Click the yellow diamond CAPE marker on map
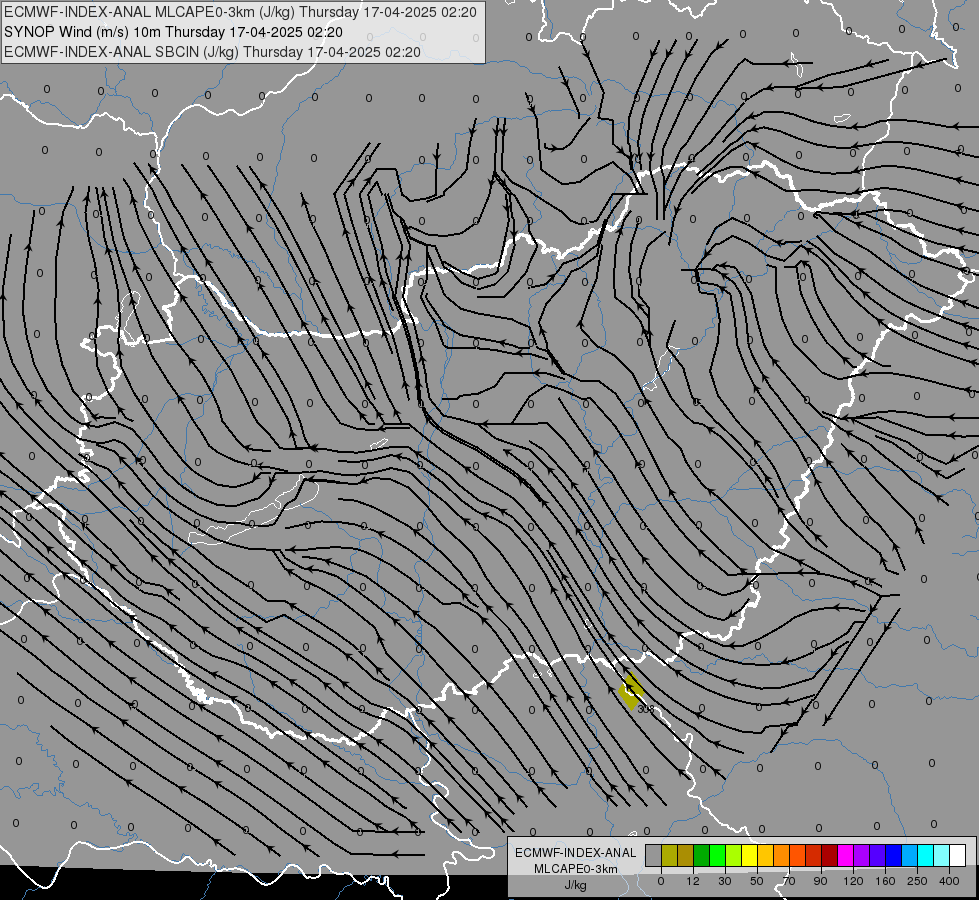Image resolution: width=979 pixels, height=900 pixels. [631, 691]
